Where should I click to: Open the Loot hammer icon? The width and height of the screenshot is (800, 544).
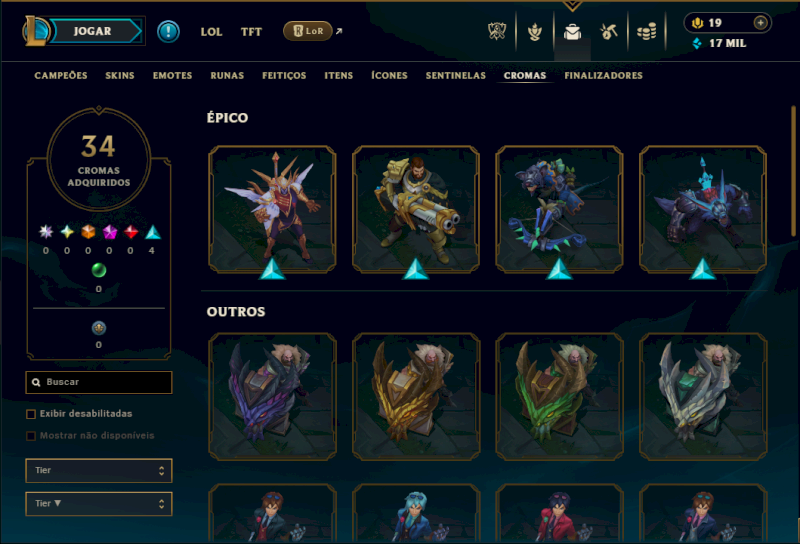(609, 32)
